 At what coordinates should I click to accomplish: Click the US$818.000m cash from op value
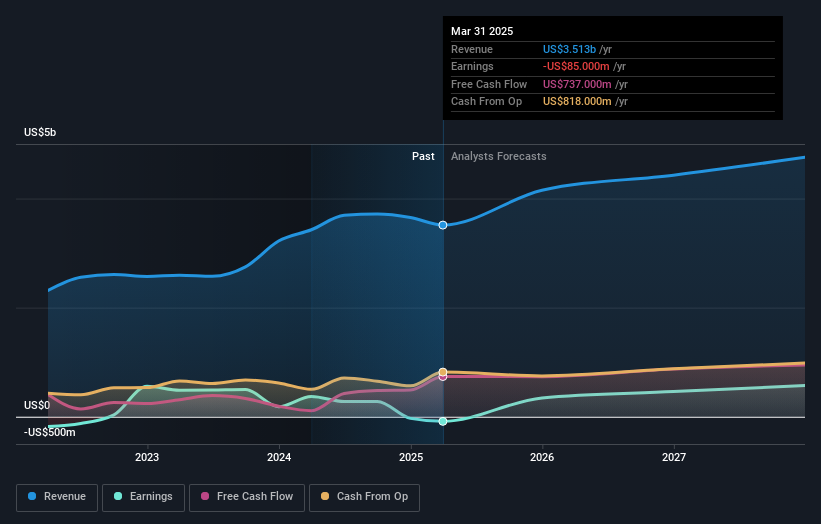577,102
